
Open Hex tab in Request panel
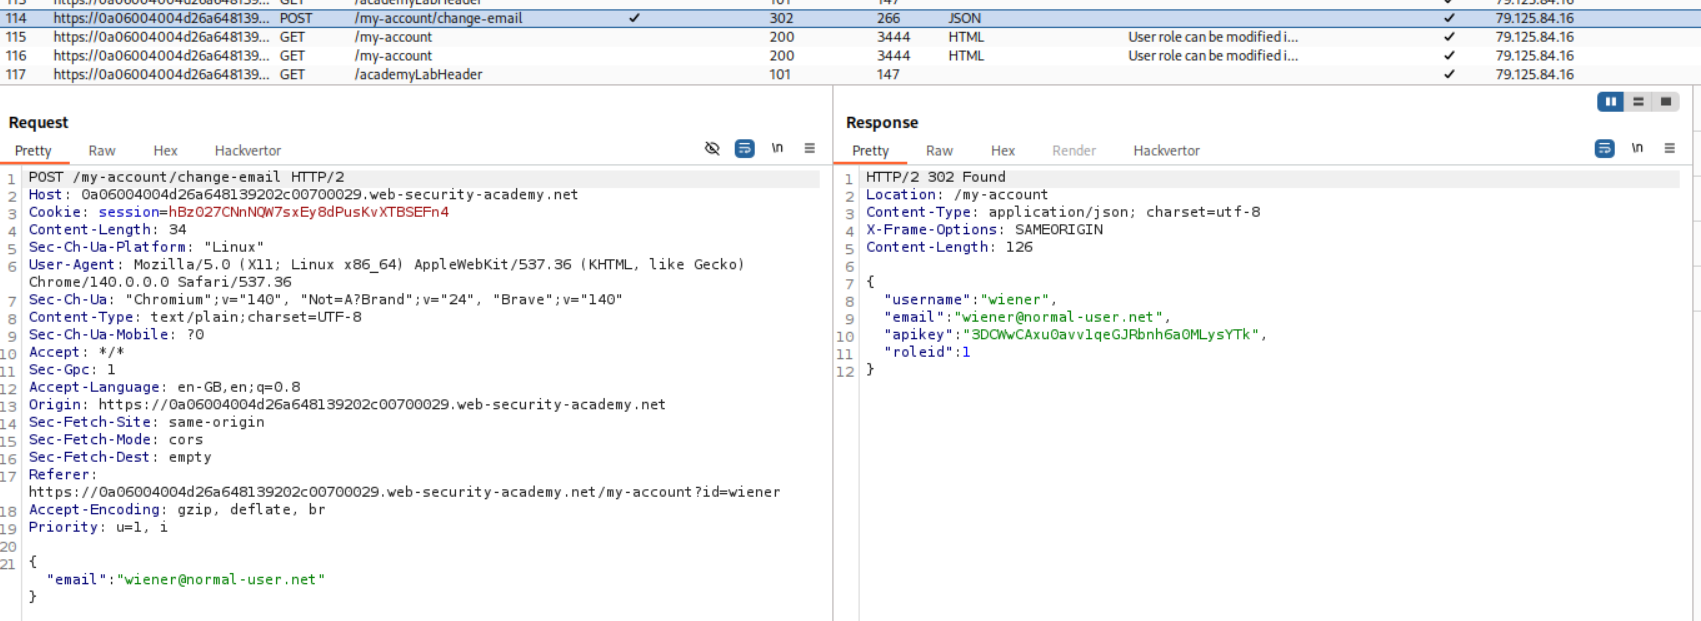pyautogui.click(x=165, y=151)
